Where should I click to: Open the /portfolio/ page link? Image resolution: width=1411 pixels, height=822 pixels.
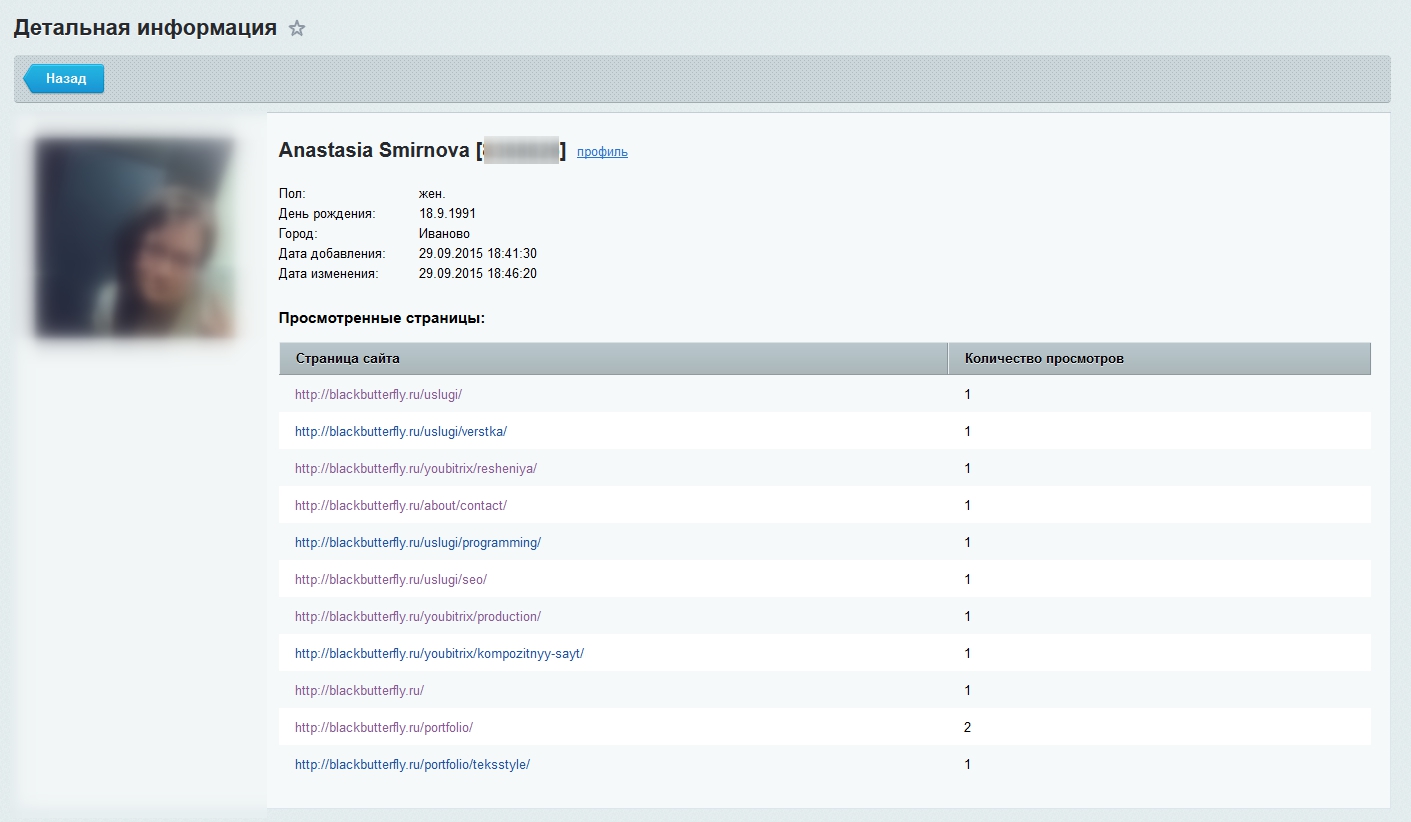click(384, 728)
